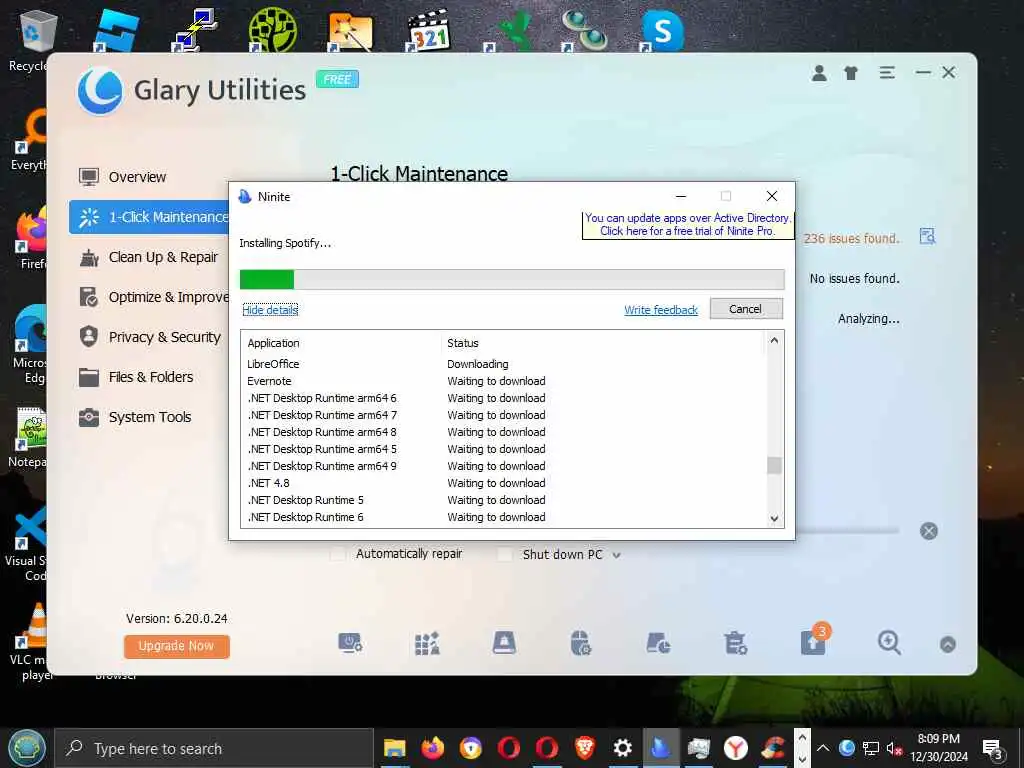The width and height of the screenshot is (1024, 768).
Task: Open Media Player Classic 321 desktop icon
Action: point(428,30)
